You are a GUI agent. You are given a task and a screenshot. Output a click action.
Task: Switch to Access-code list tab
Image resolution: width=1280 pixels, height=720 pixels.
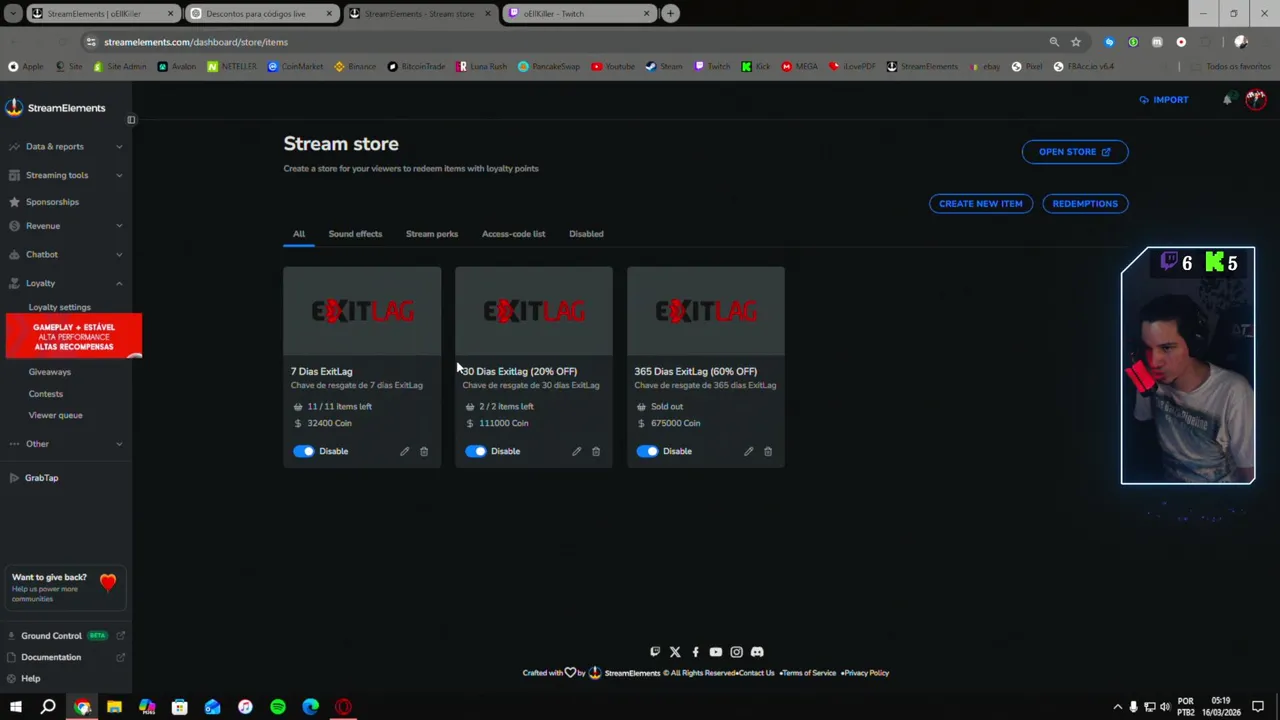coord(514,234)
